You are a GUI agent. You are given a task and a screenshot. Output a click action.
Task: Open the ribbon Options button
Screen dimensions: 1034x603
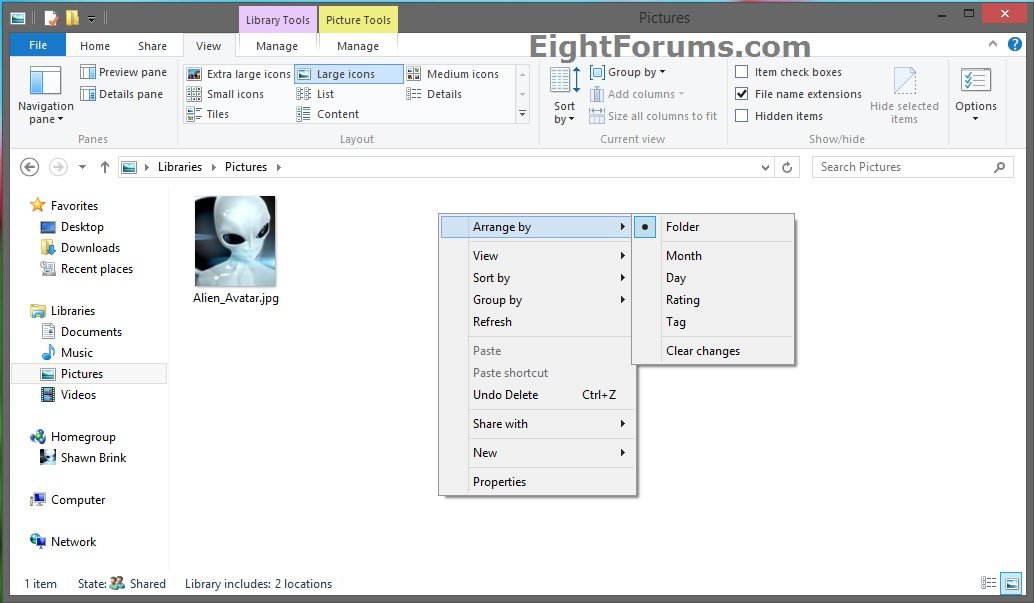975,95
